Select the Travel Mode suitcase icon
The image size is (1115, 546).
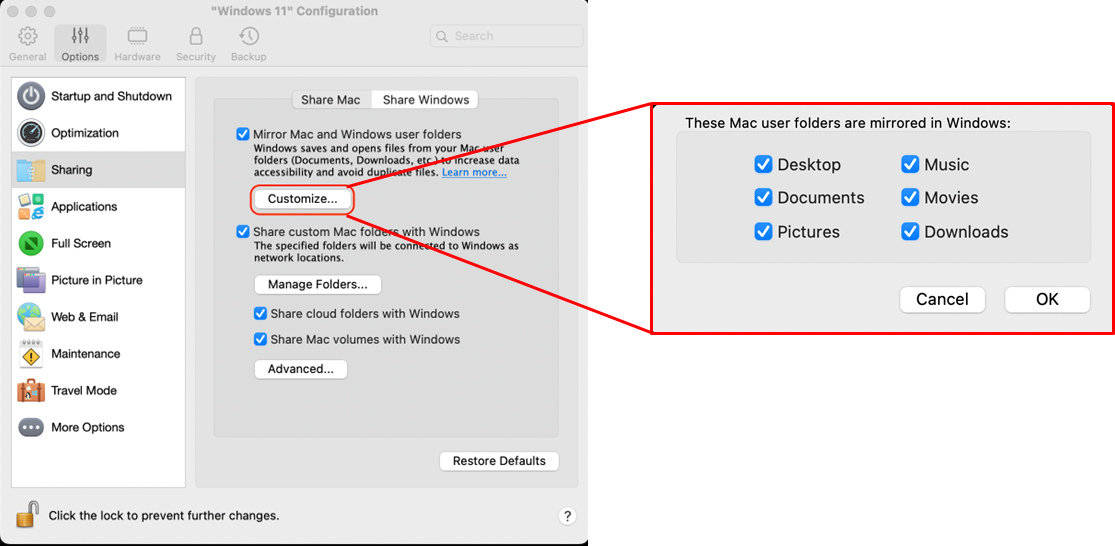click(31, 391)
